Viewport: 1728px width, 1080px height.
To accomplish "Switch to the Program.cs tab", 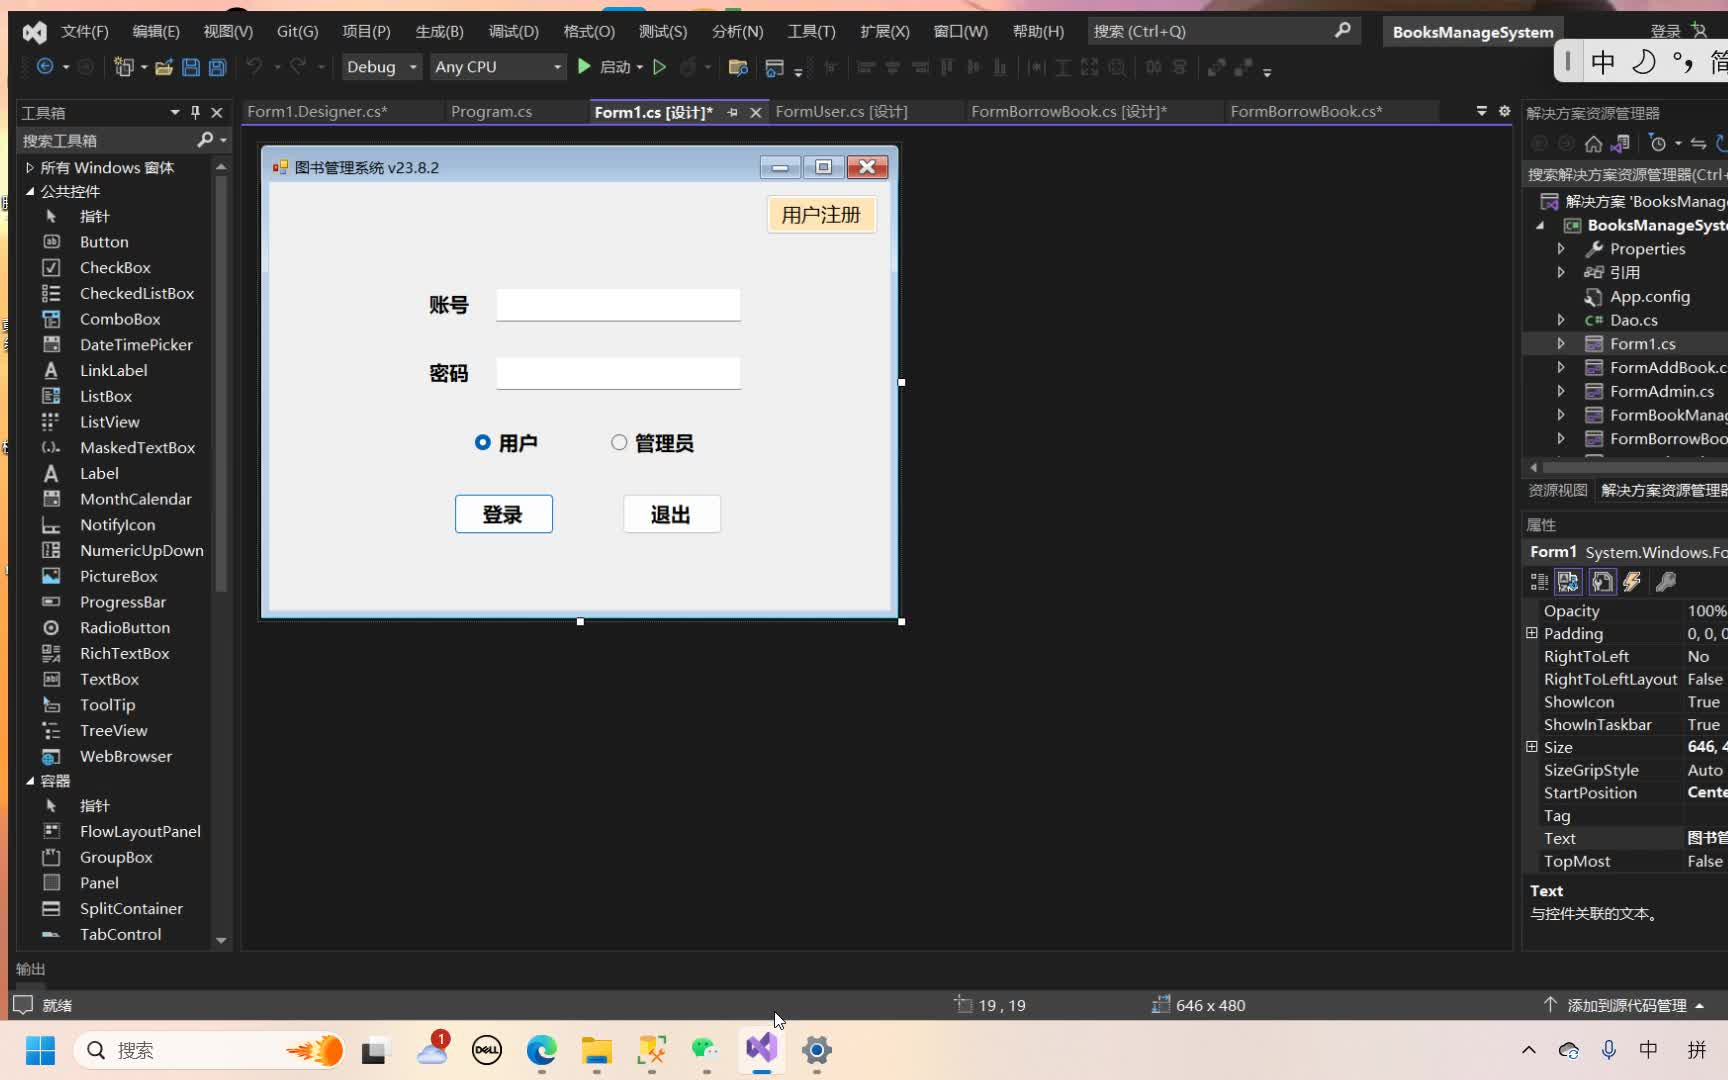I will coord(491,111).
